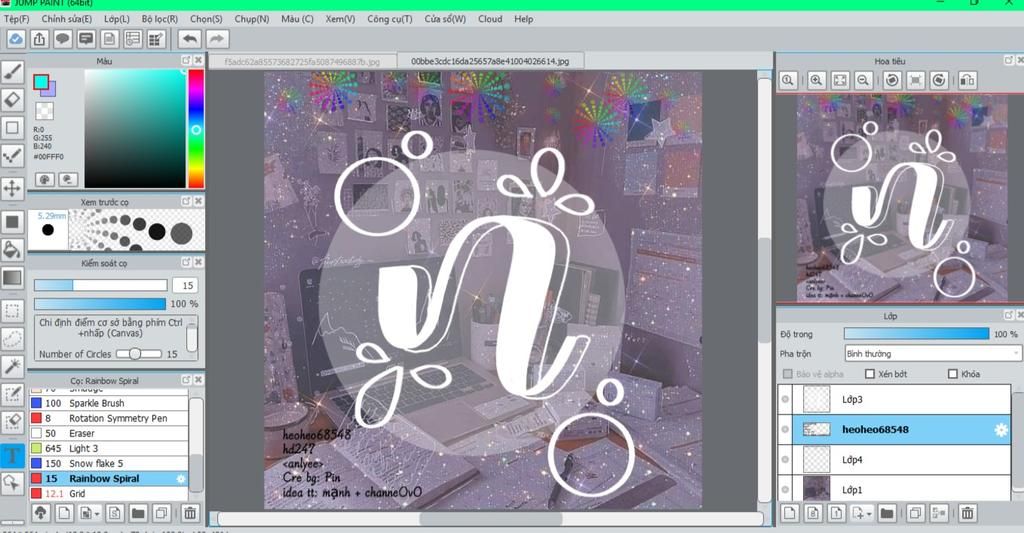Select the Text tool
The image size is (1024, 533).
[x=12, y=455]
